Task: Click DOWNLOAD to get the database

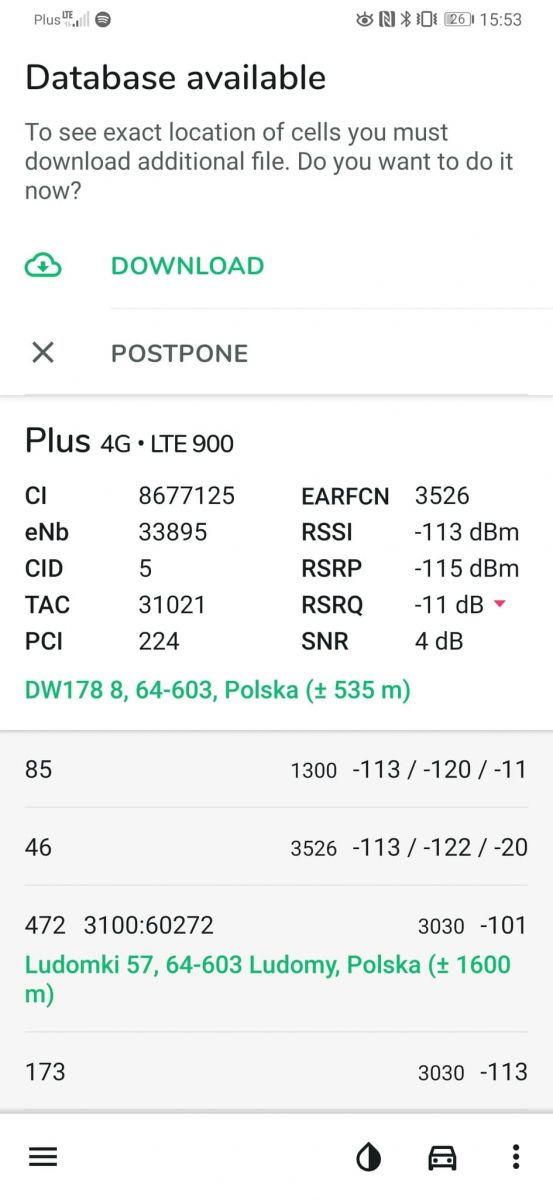Action: 188,266
